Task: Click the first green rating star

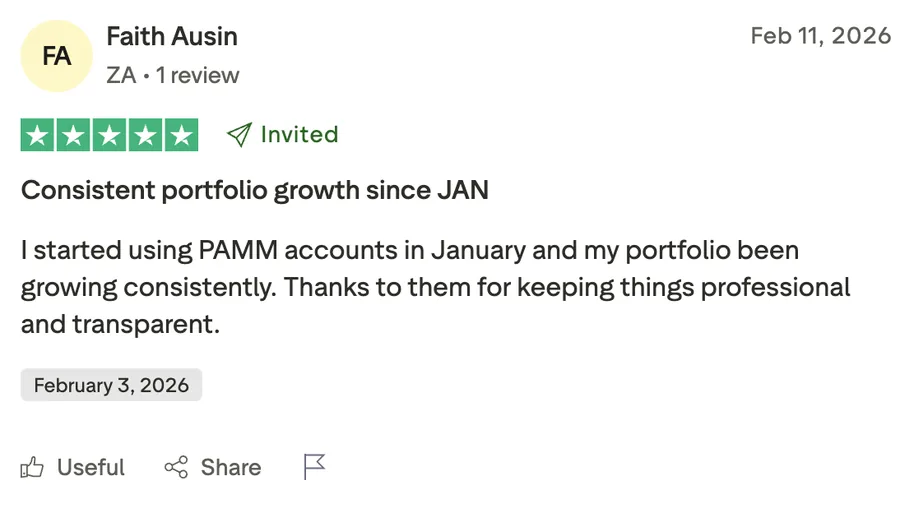Action: pos(38,135)
